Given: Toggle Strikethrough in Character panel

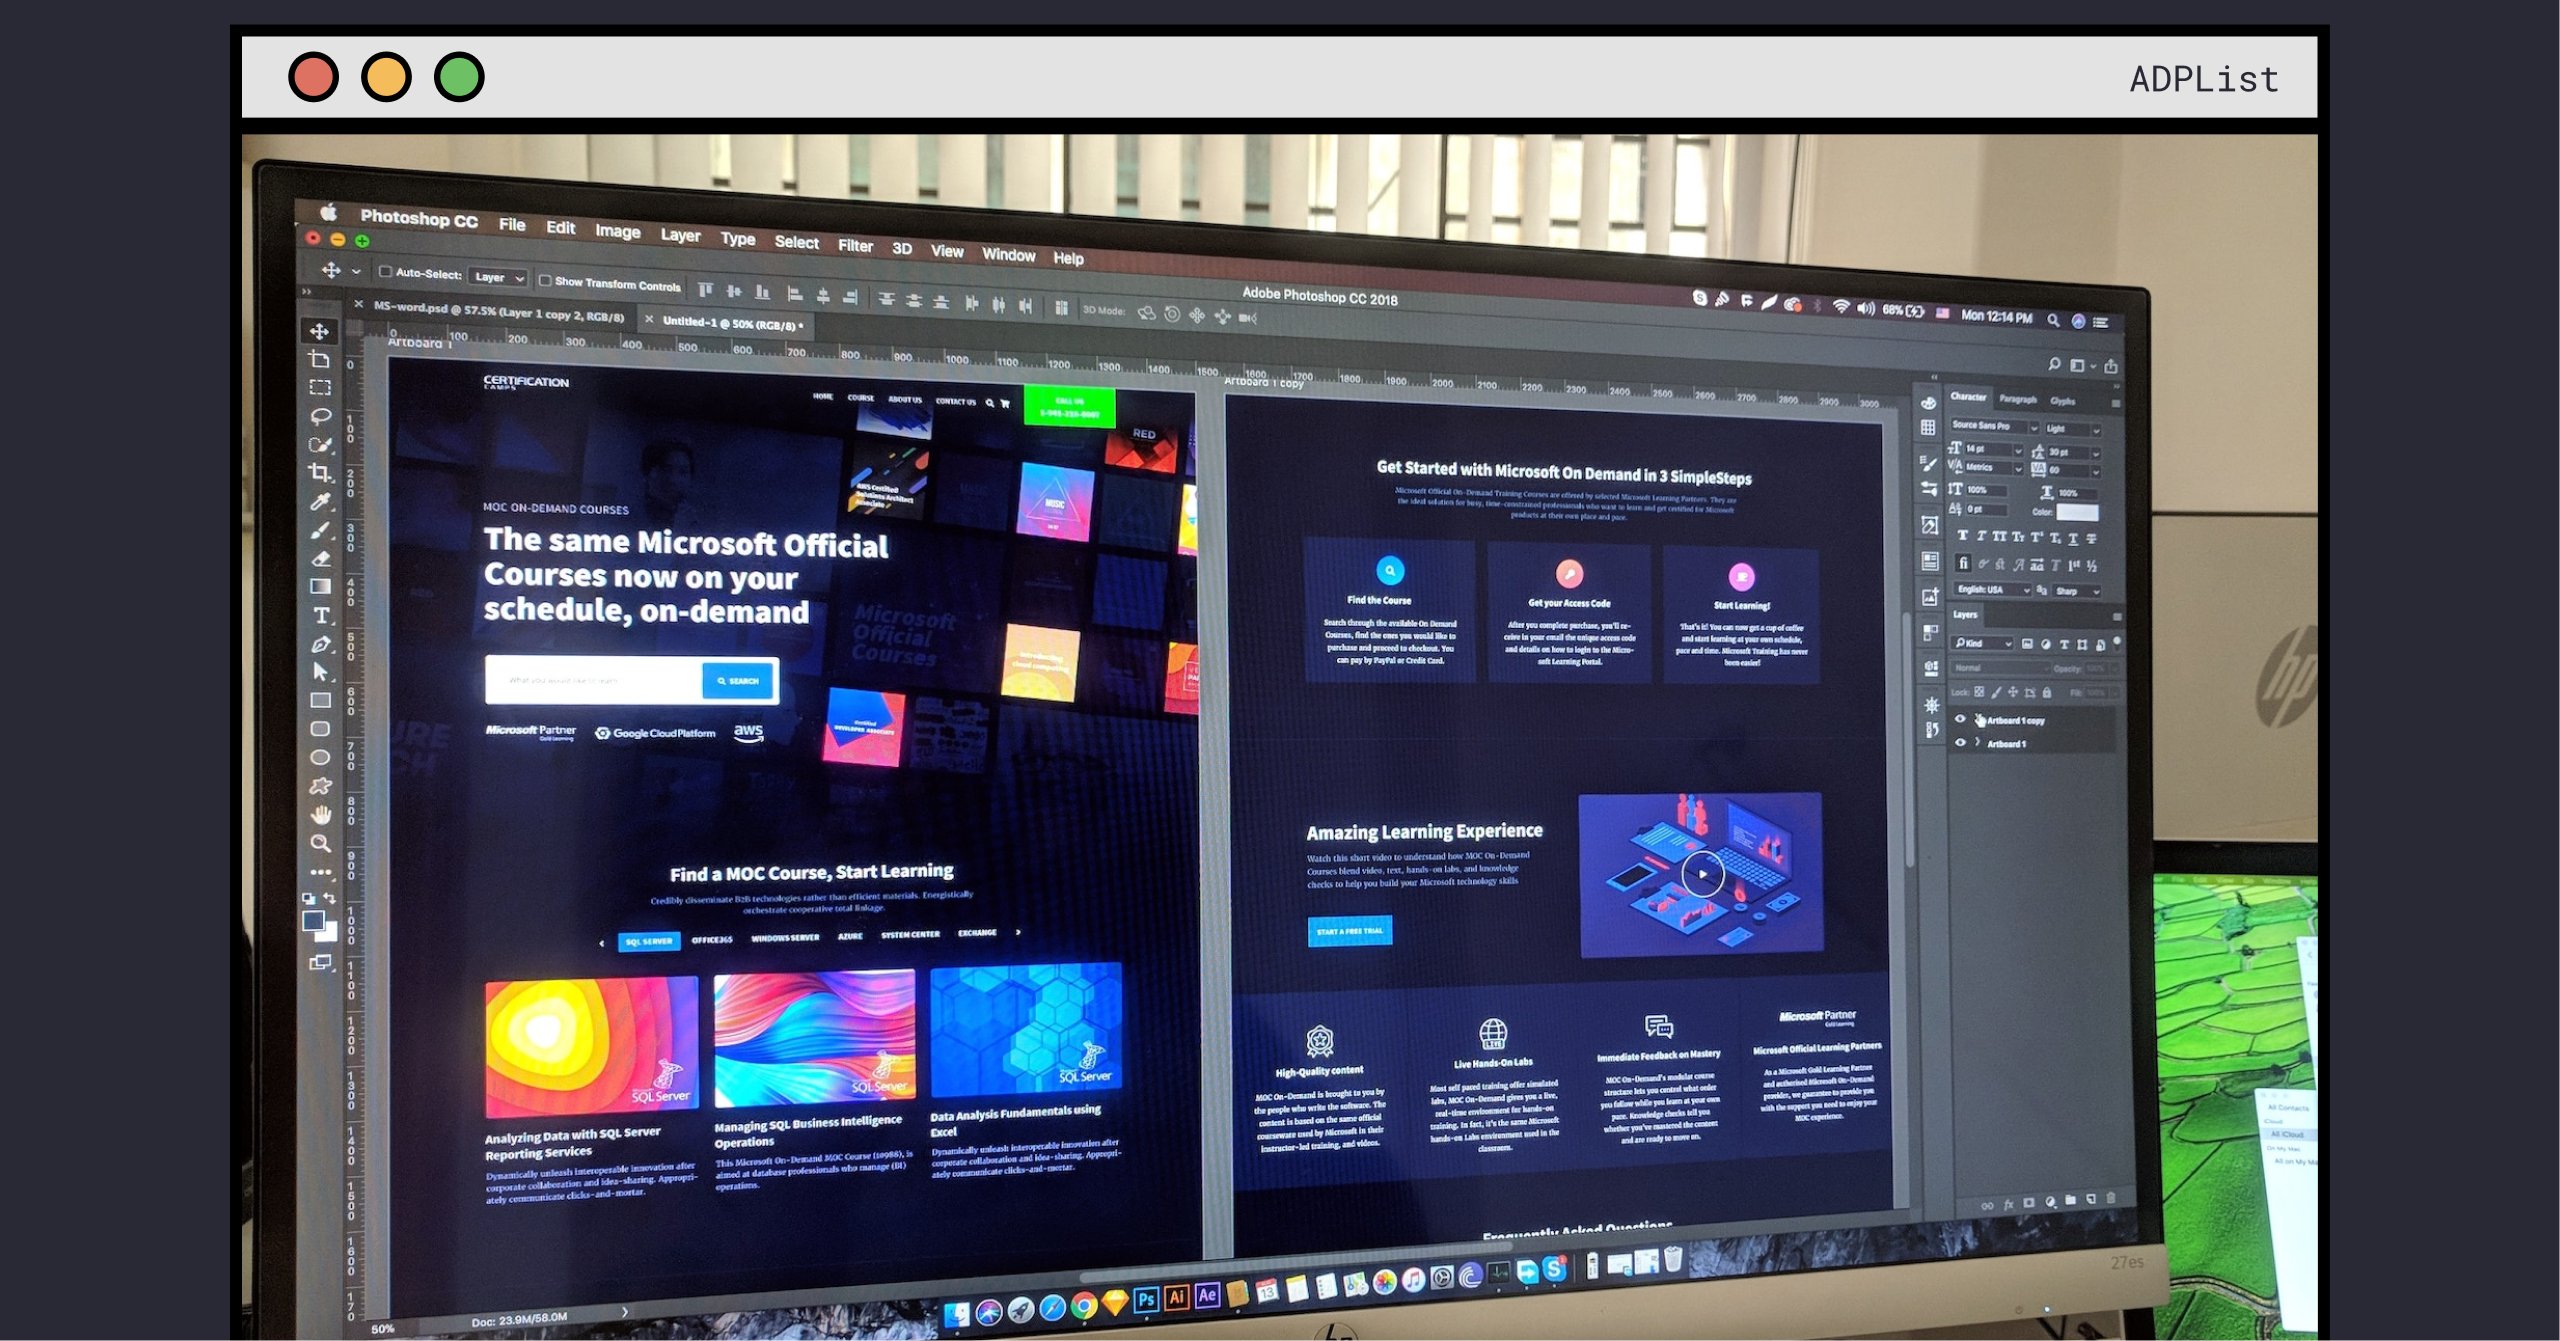Looking at the screenshot, I should (x=2091, y=538).
